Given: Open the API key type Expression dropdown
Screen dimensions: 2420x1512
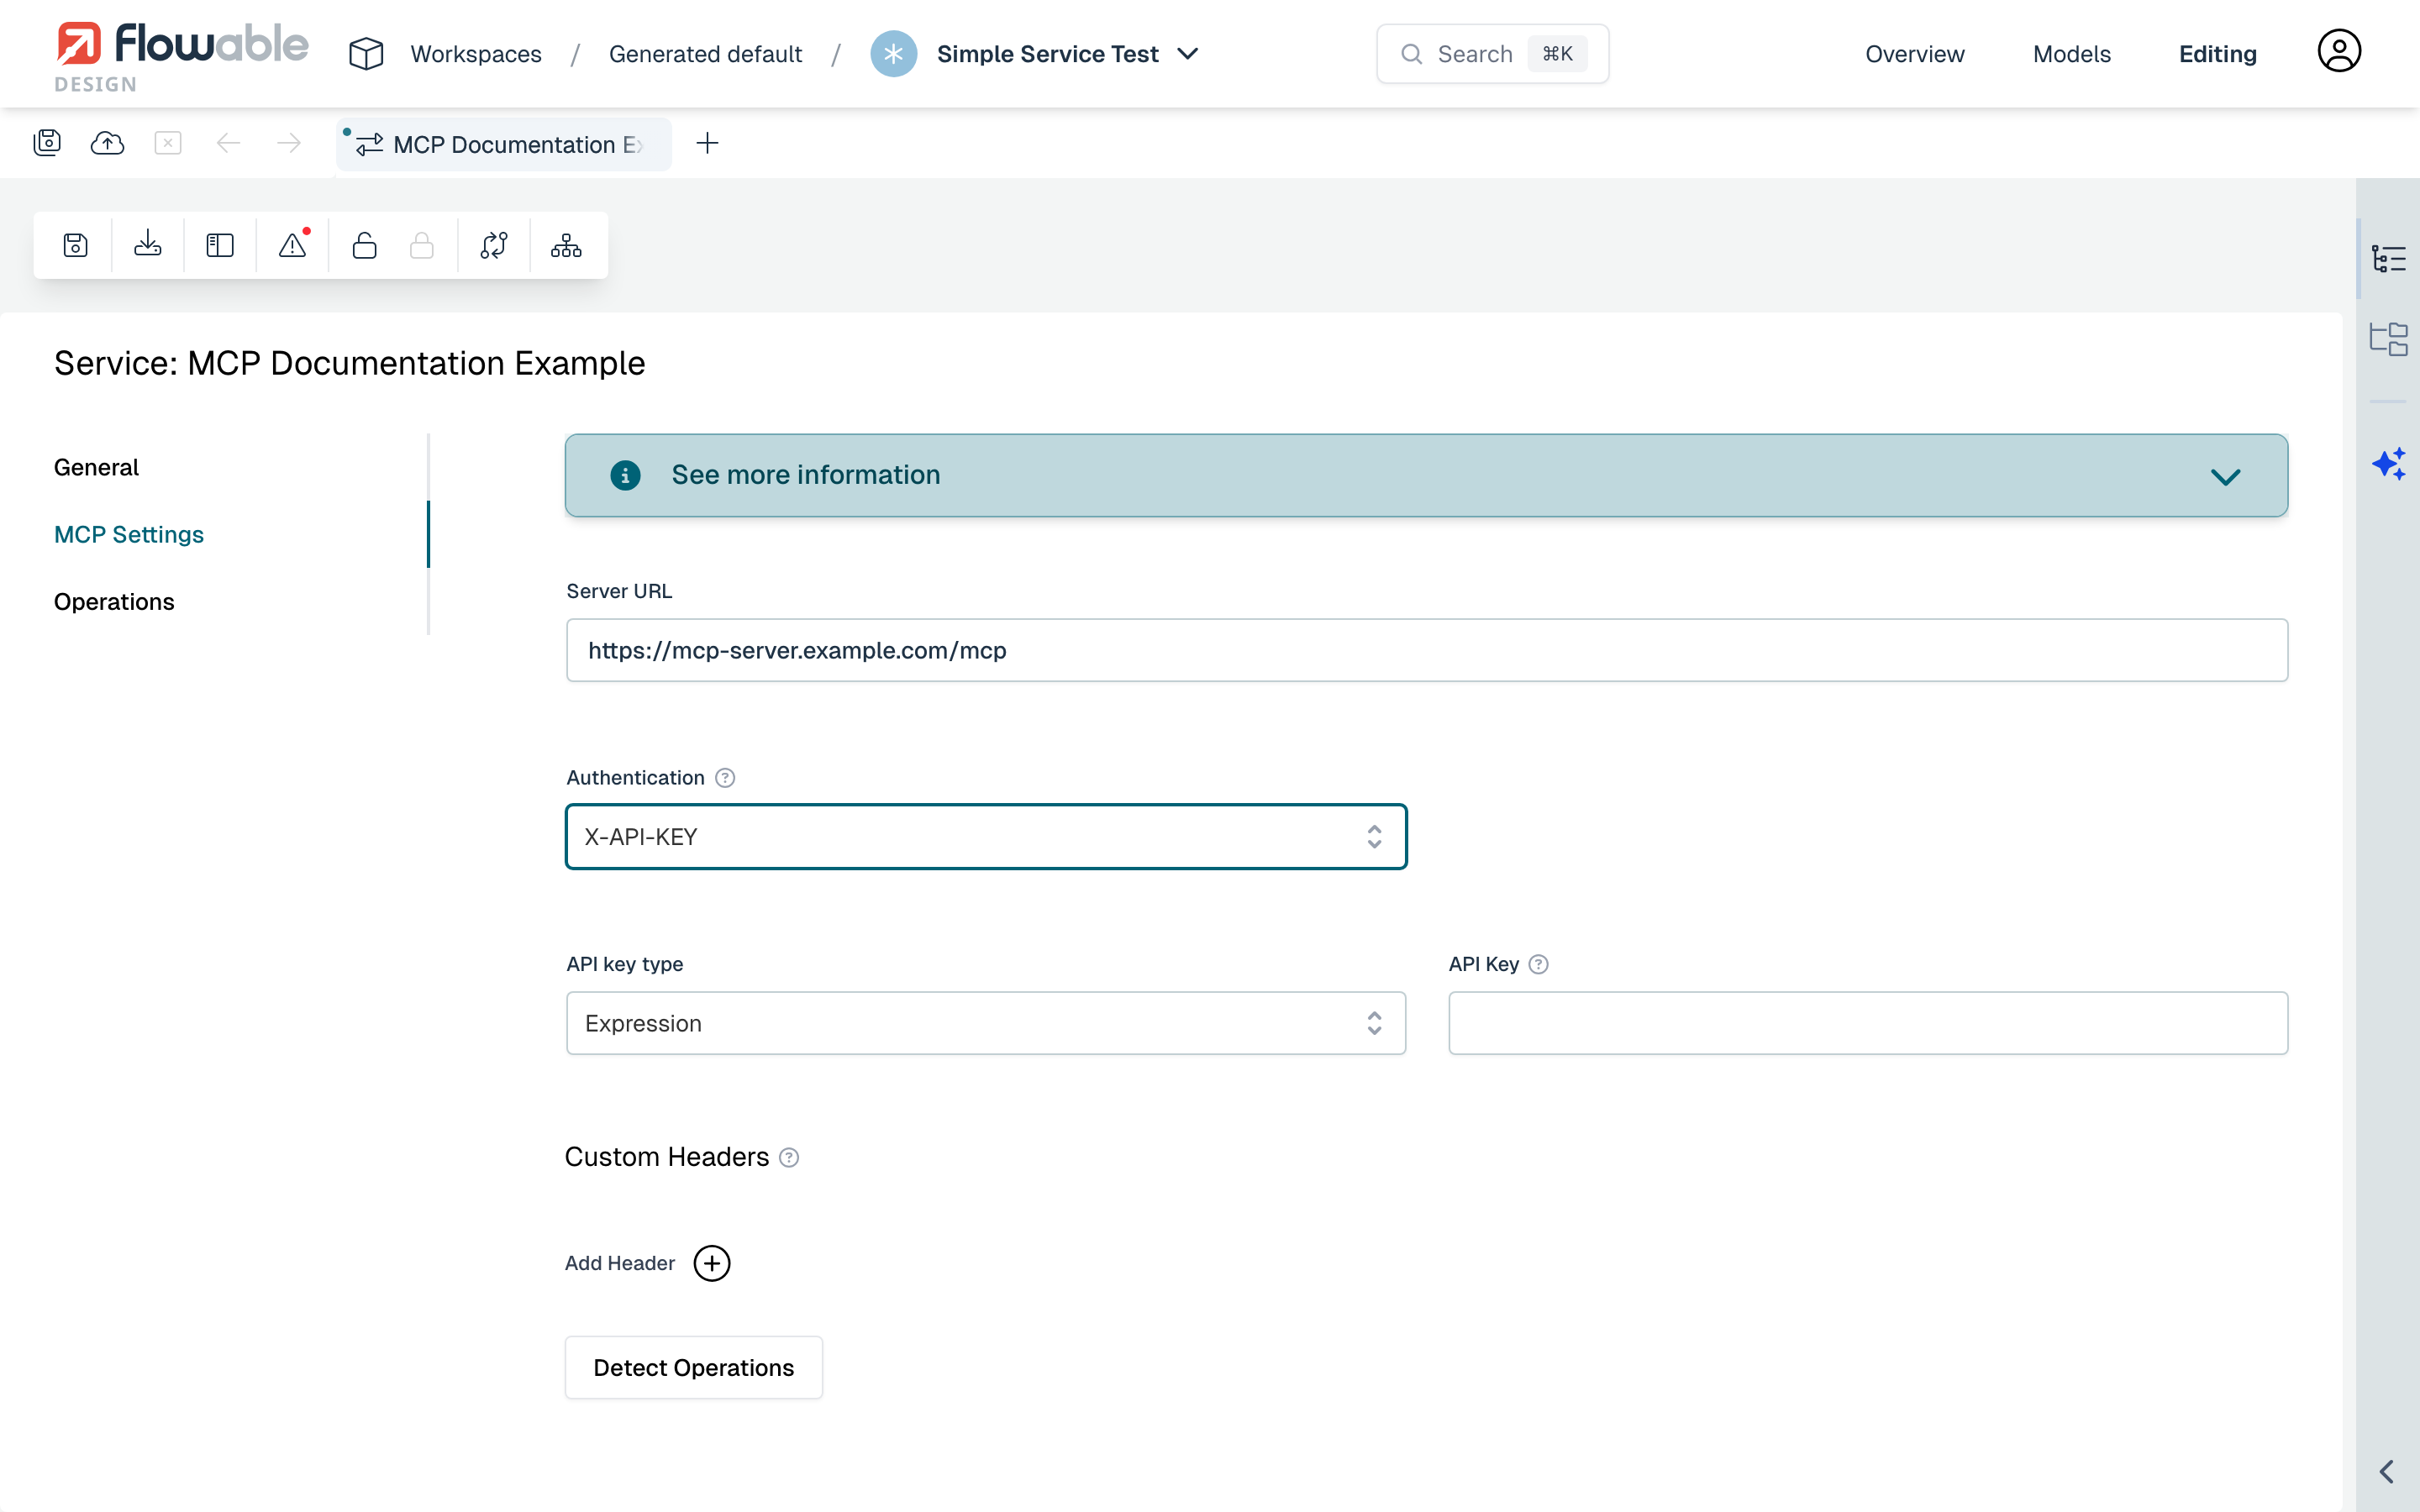Looking at the screenshot, I should coord(985,1022).
